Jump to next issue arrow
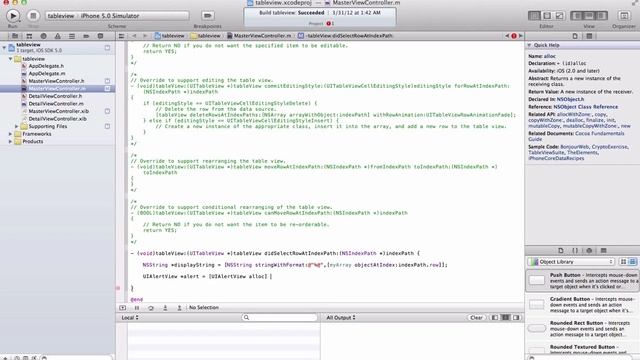Image resolution: width=640 pixels, height=360 pixels. pos(520,36)
